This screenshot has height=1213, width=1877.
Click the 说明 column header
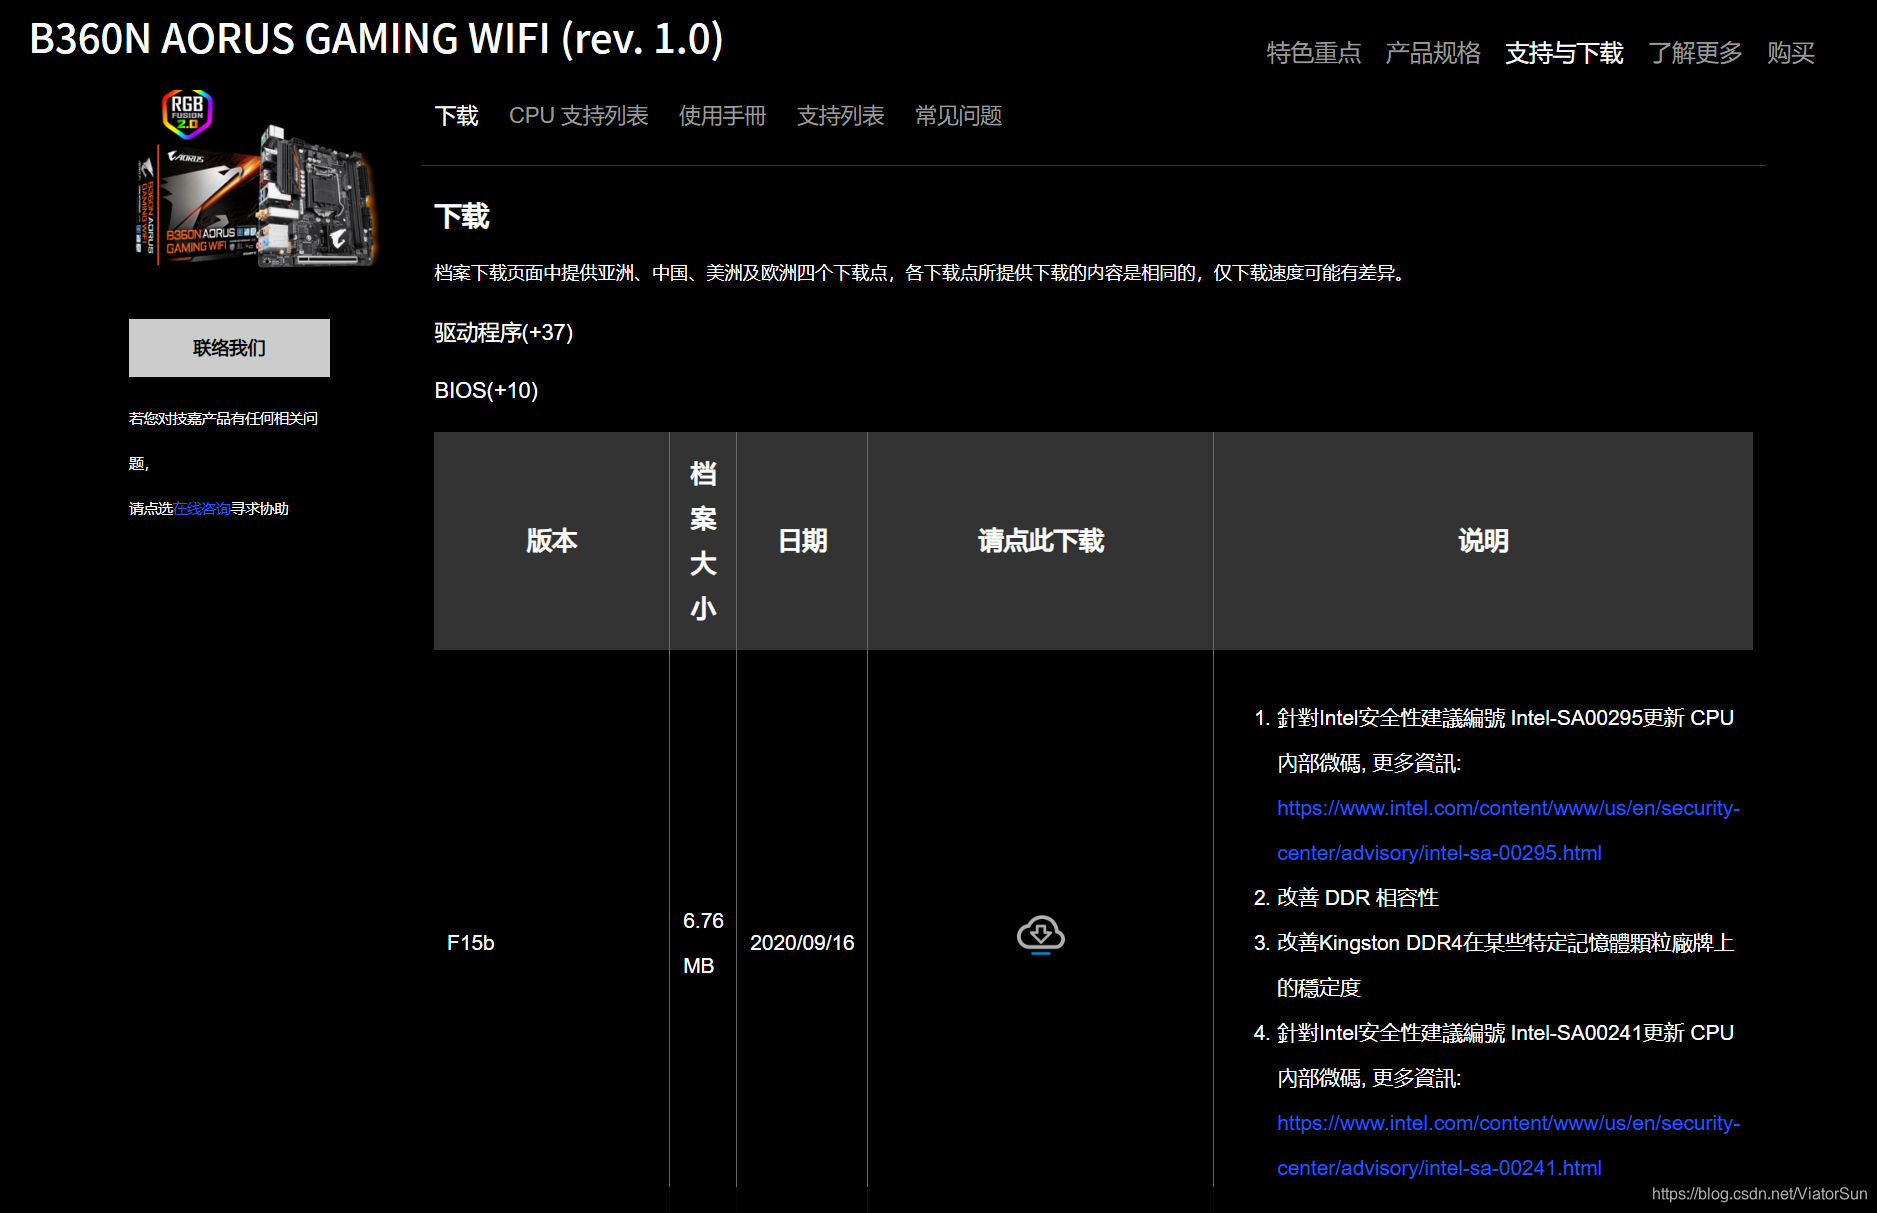coord(1483,541)
